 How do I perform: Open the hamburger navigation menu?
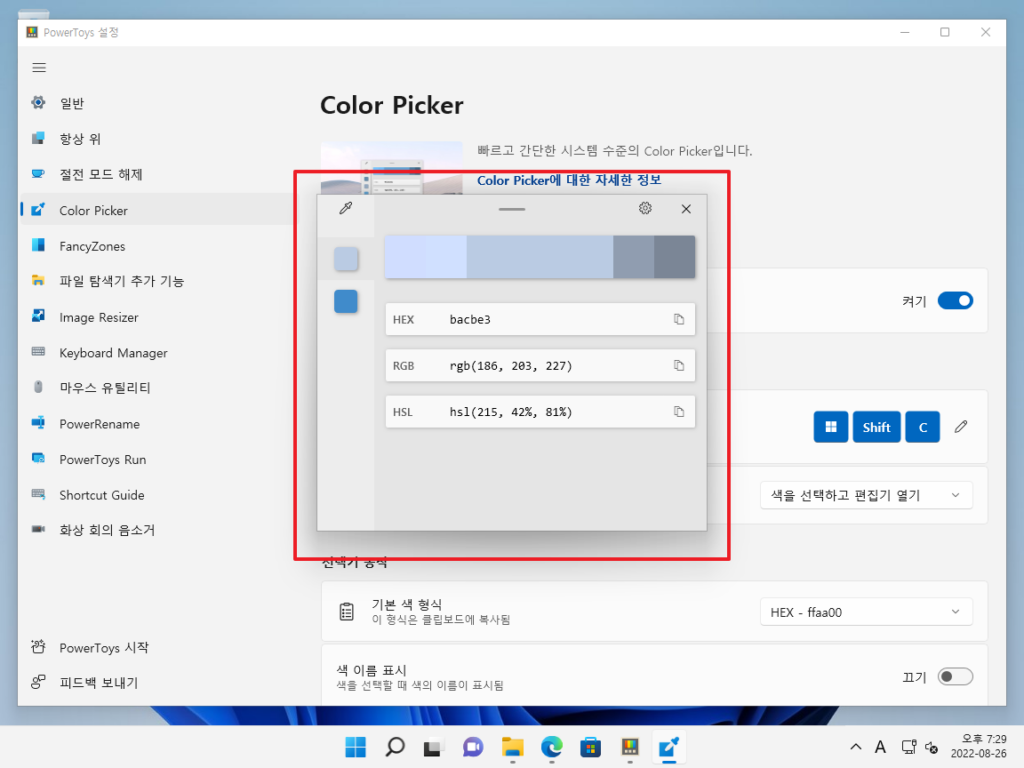click(x=39, y=67)
